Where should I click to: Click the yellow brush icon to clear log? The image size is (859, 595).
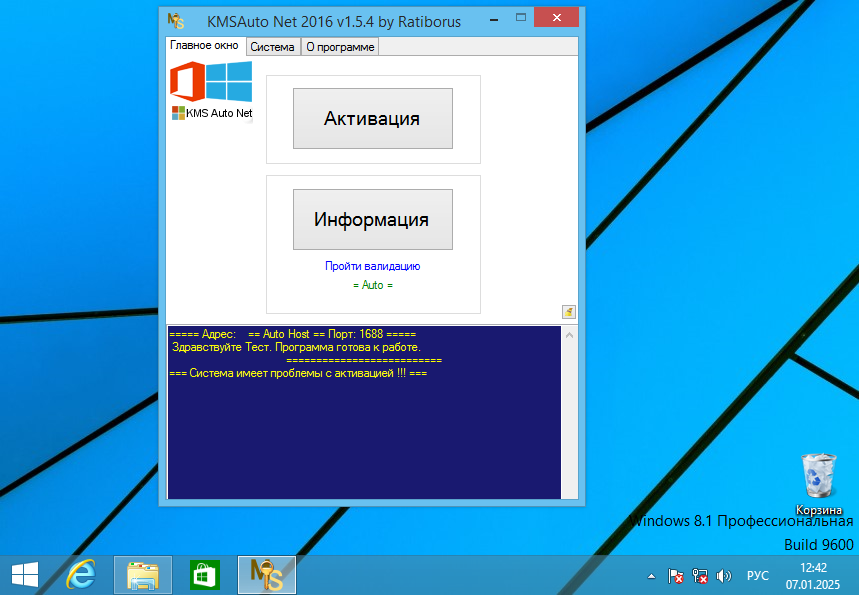click(568, 311)
